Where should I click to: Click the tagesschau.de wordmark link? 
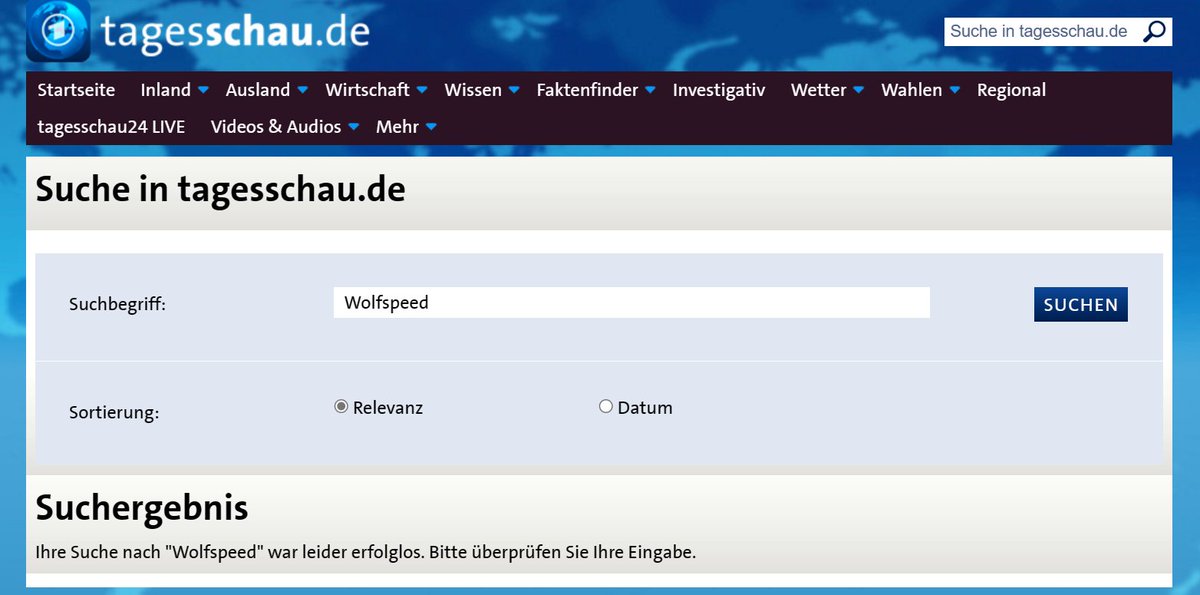pyautogui.click(x=235, y=33)
